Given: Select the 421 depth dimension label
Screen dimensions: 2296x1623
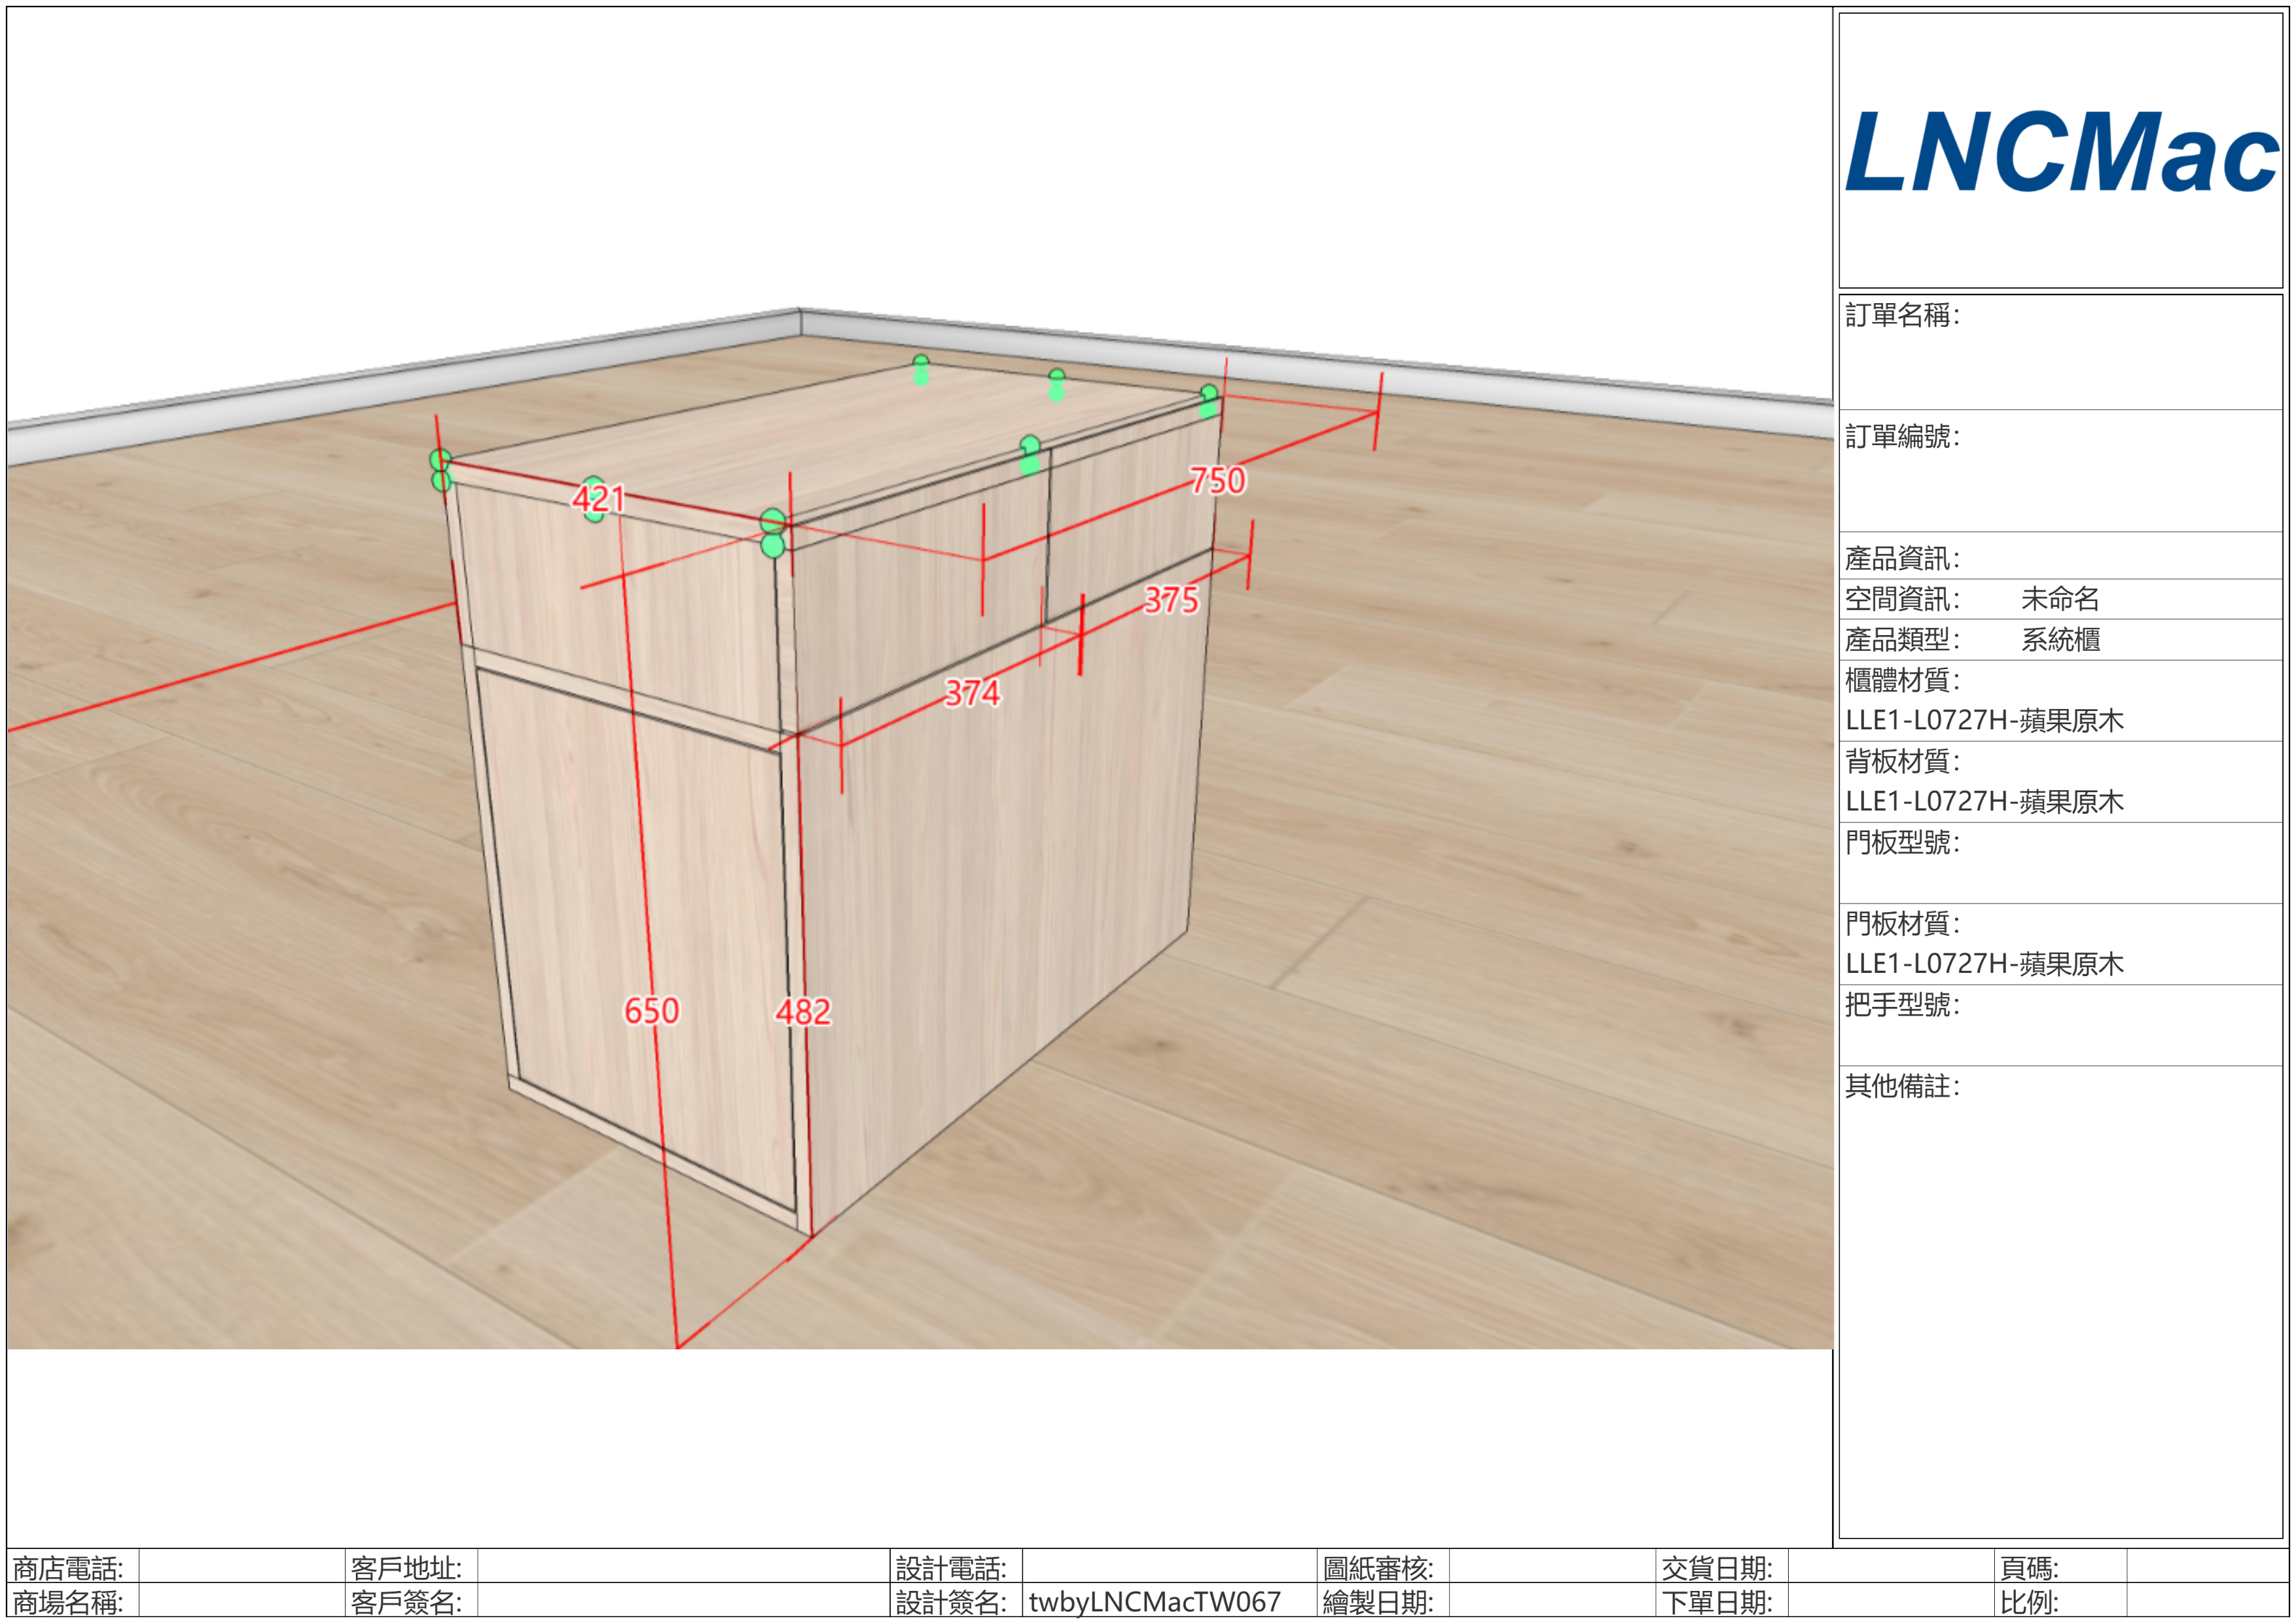Looking at the screenshot, I should coord(599,498).
